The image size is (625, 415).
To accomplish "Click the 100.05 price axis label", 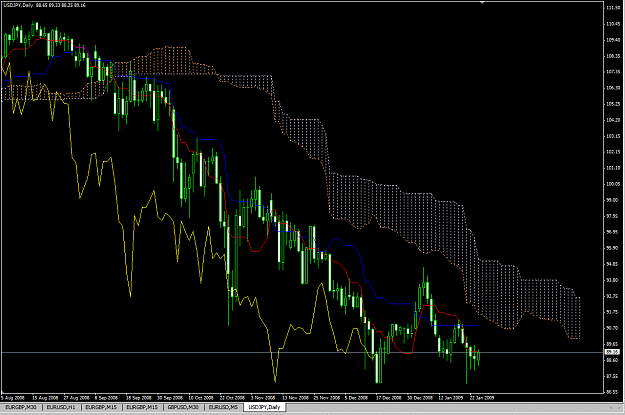I will pyautogui.click(x=613, y=184).
